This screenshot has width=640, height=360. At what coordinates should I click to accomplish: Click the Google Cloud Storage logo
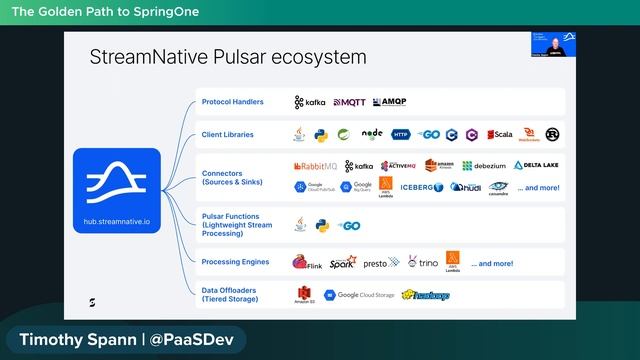pos(359,295)
